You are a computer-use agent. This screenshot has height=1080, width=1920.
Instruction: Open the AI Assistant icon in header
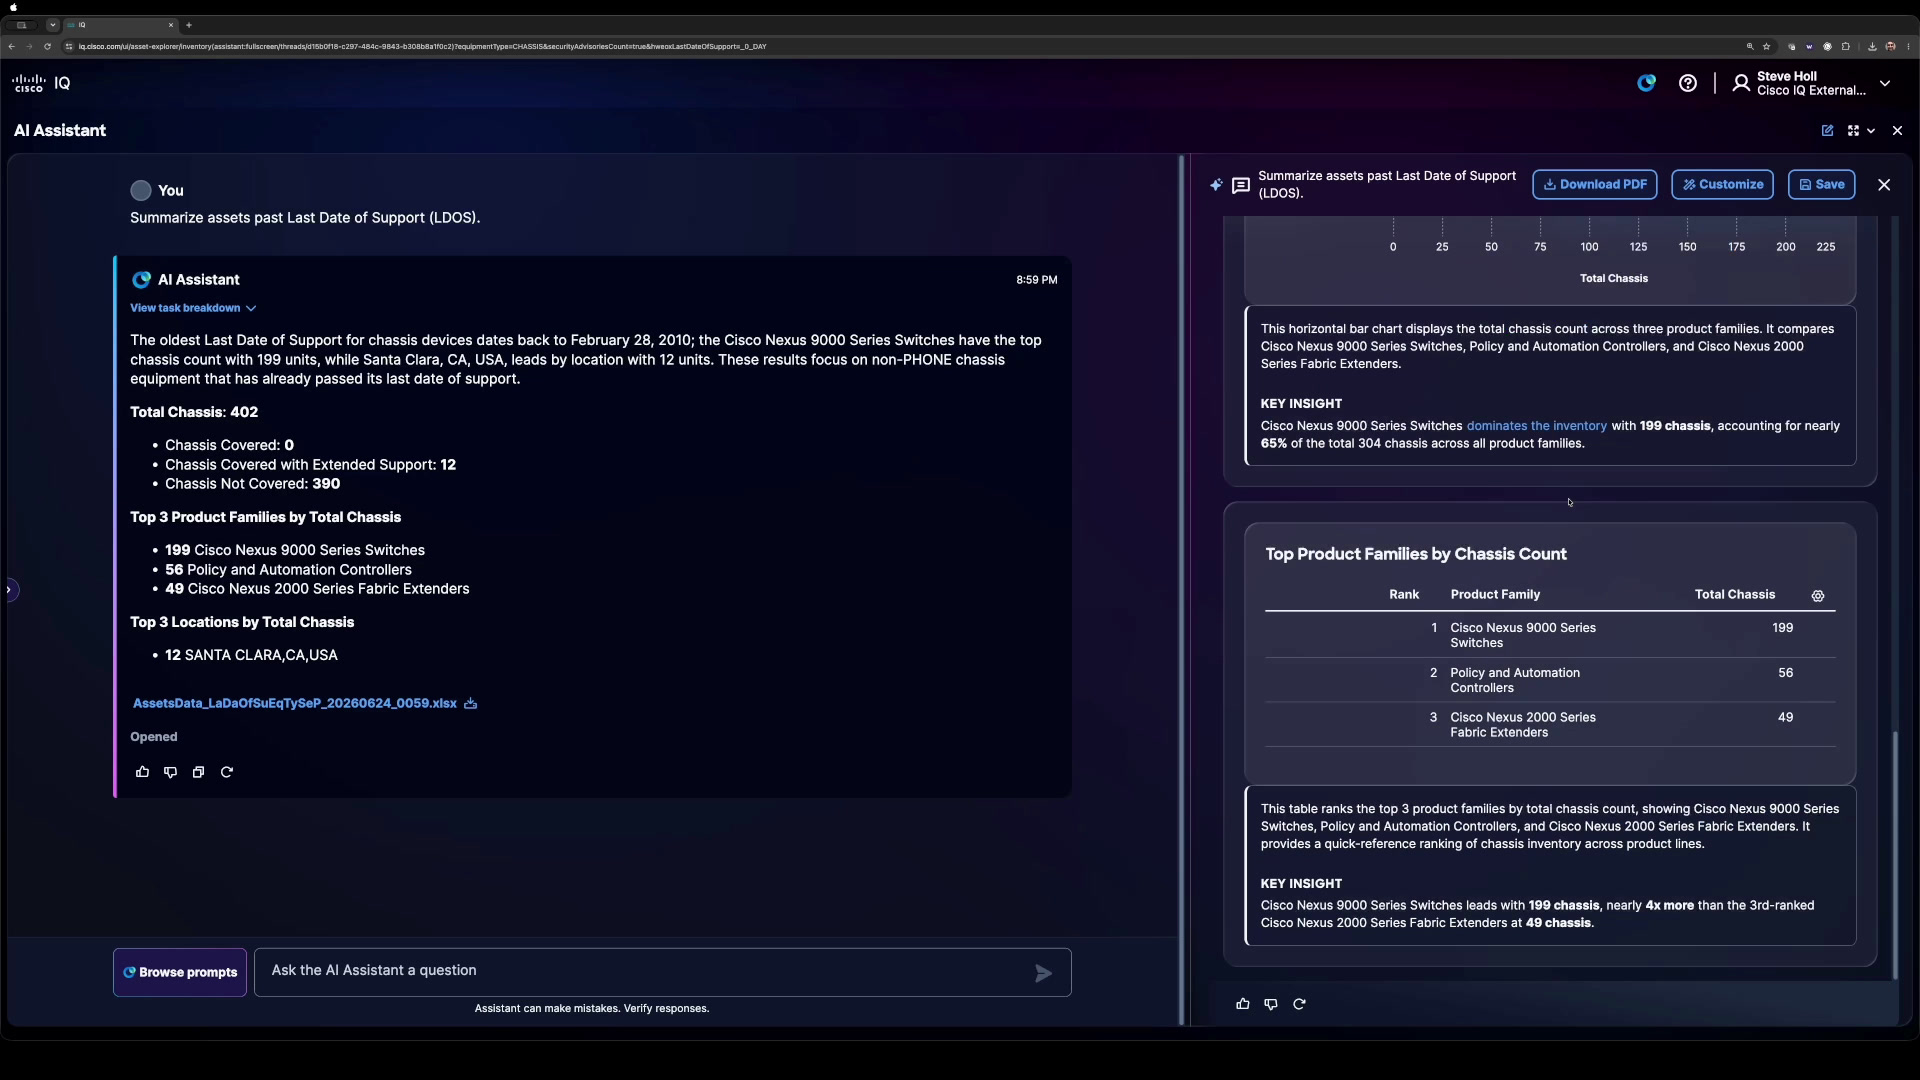coord(1646,84)
